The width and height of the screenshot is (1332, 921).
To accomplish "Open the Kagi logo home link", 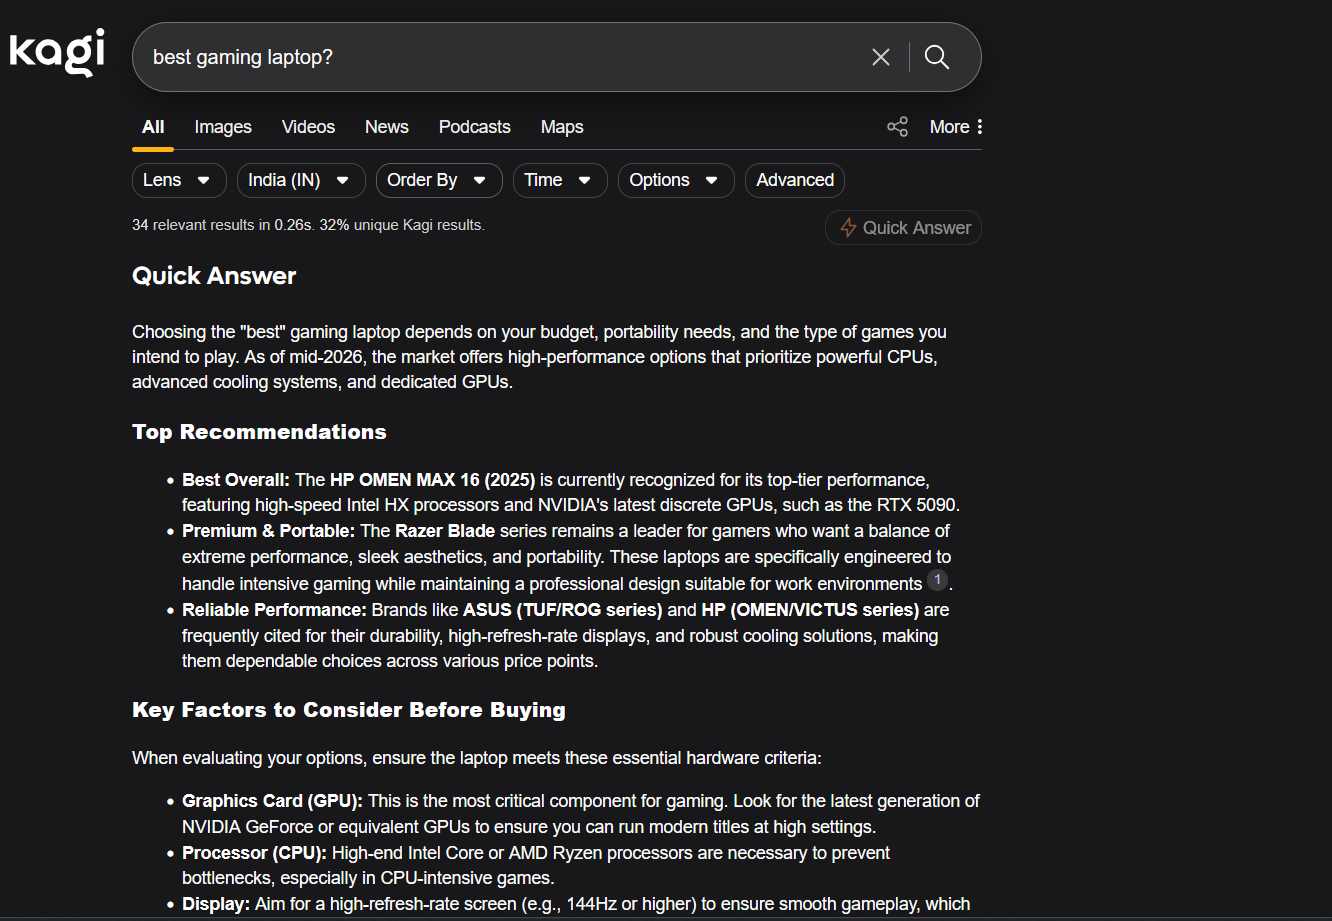I will [x=57, y=51].
